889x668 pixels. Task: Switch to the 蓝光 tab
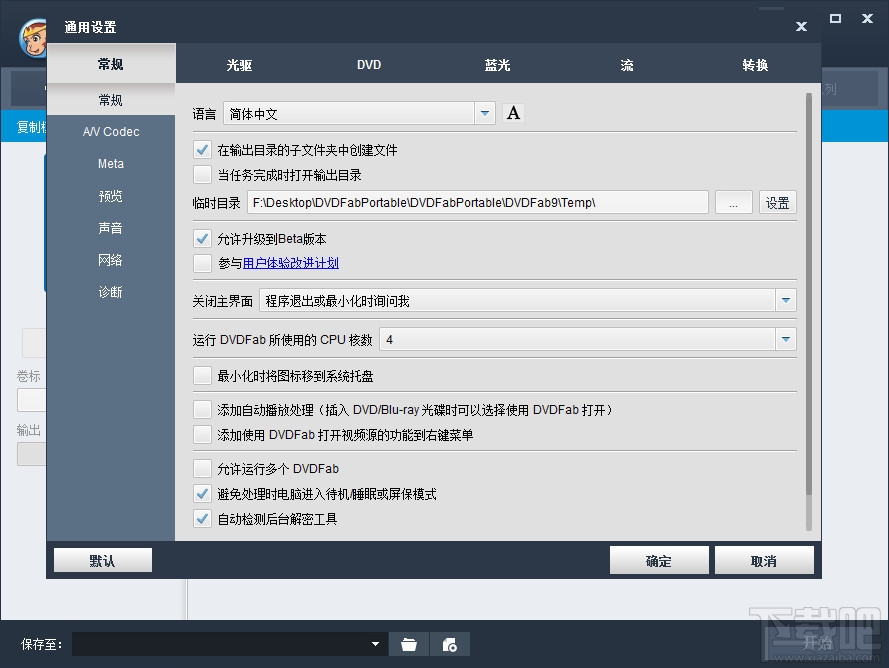tap(497, 64)
